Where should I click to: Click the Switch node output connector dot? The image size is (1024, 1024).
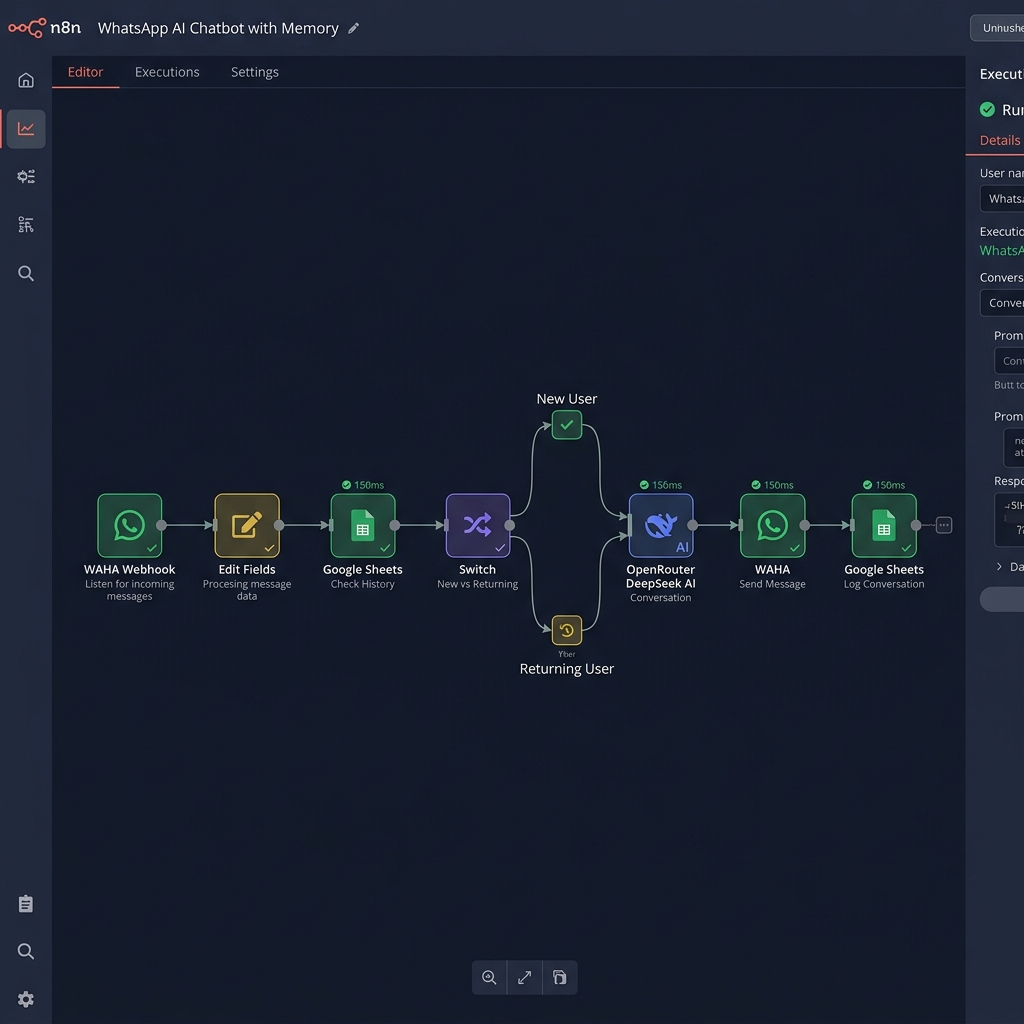(509, 525)
